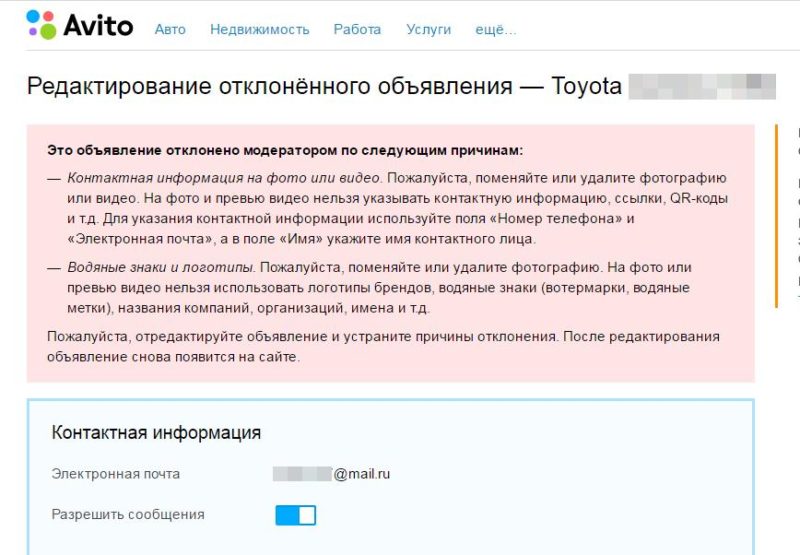Click the Разрешить сообщения label
Viewport: 800px width, 555px height.
(x=128, y=515)
